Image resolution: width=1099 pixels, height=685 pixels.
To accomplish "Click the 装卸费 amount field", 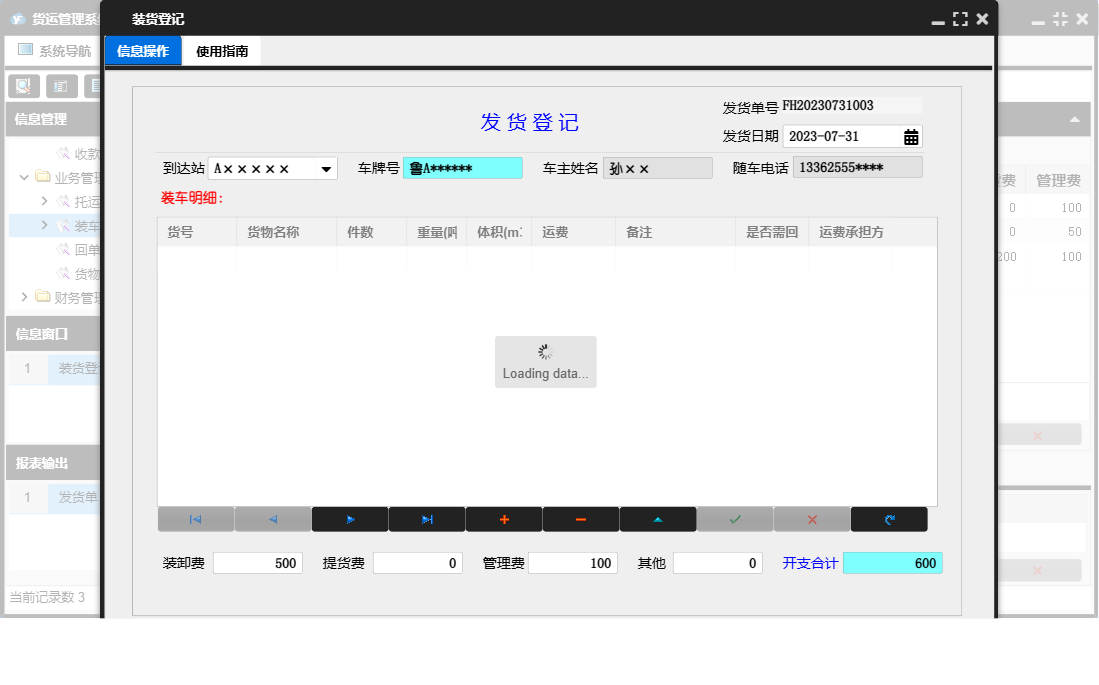I will 257,564.
